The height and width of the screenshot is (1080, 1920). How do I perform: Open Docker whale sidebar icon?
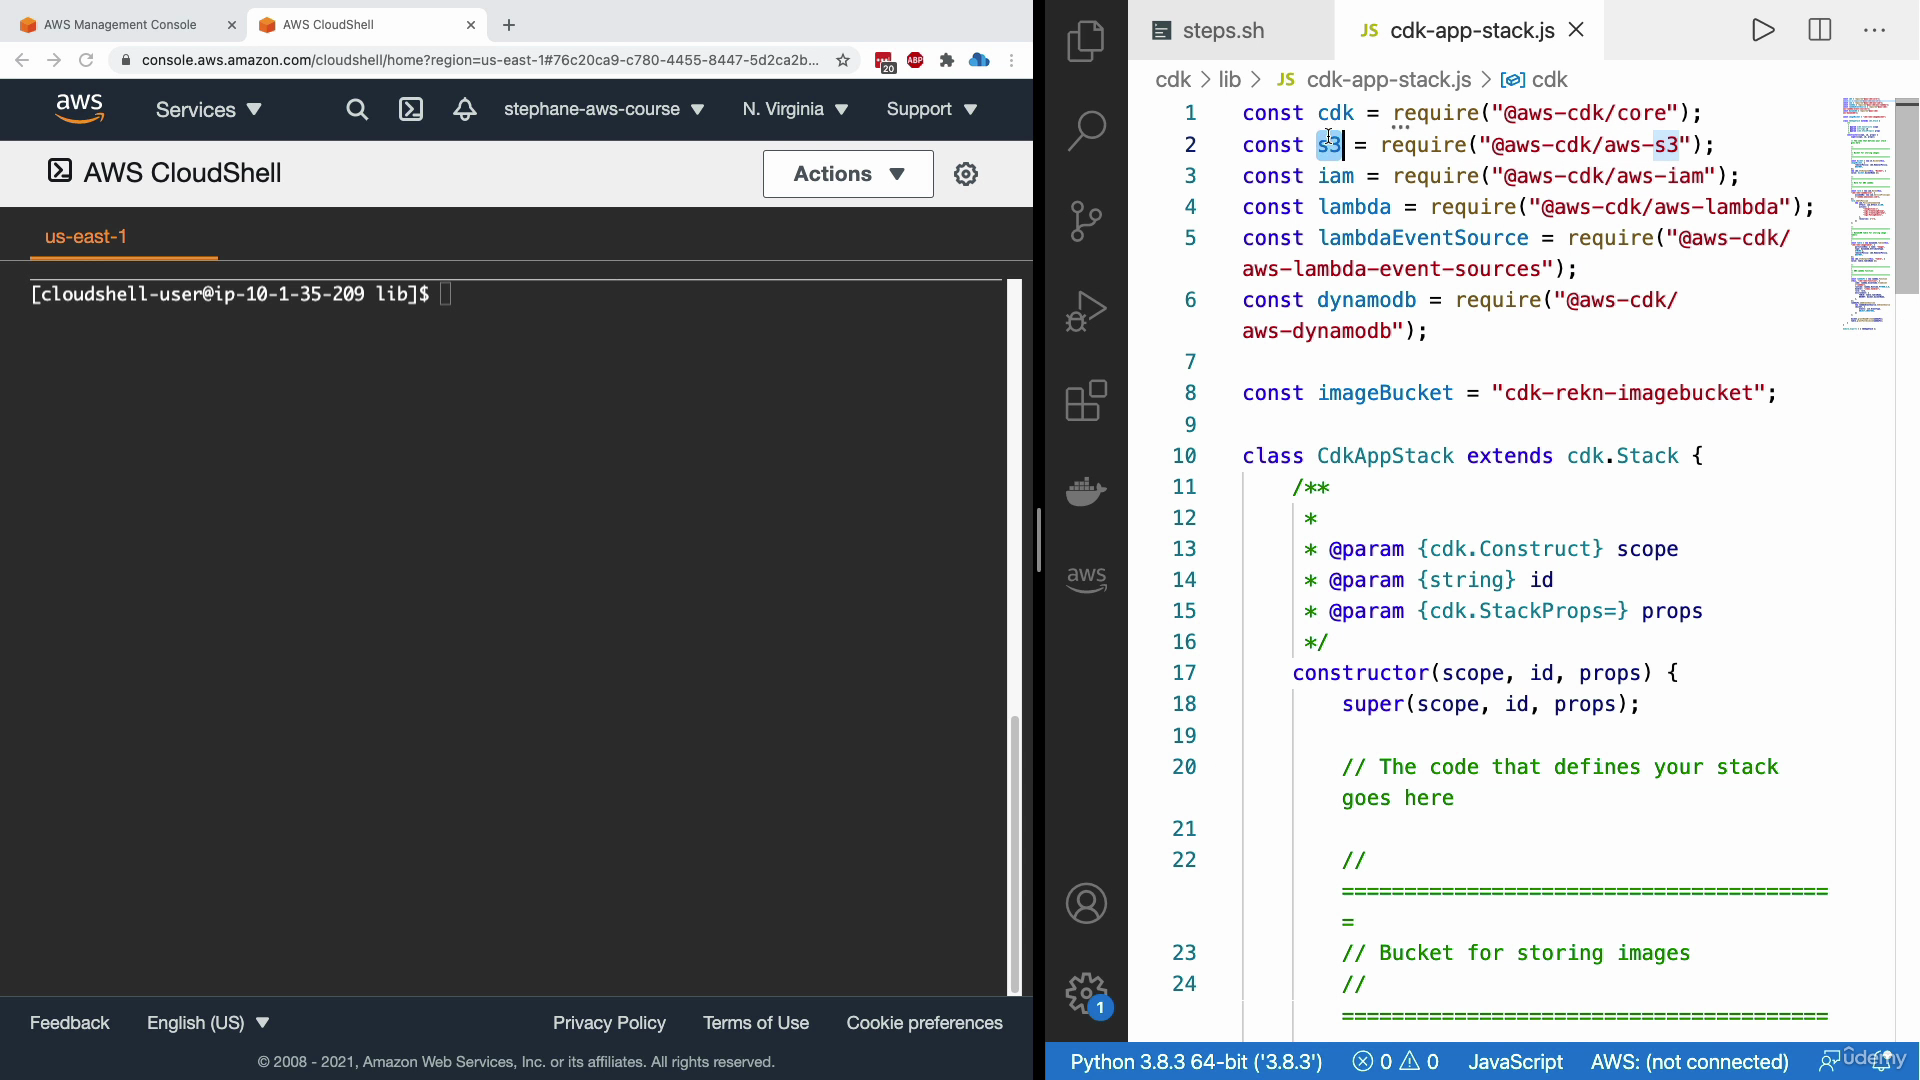(x=1086, y=491)
